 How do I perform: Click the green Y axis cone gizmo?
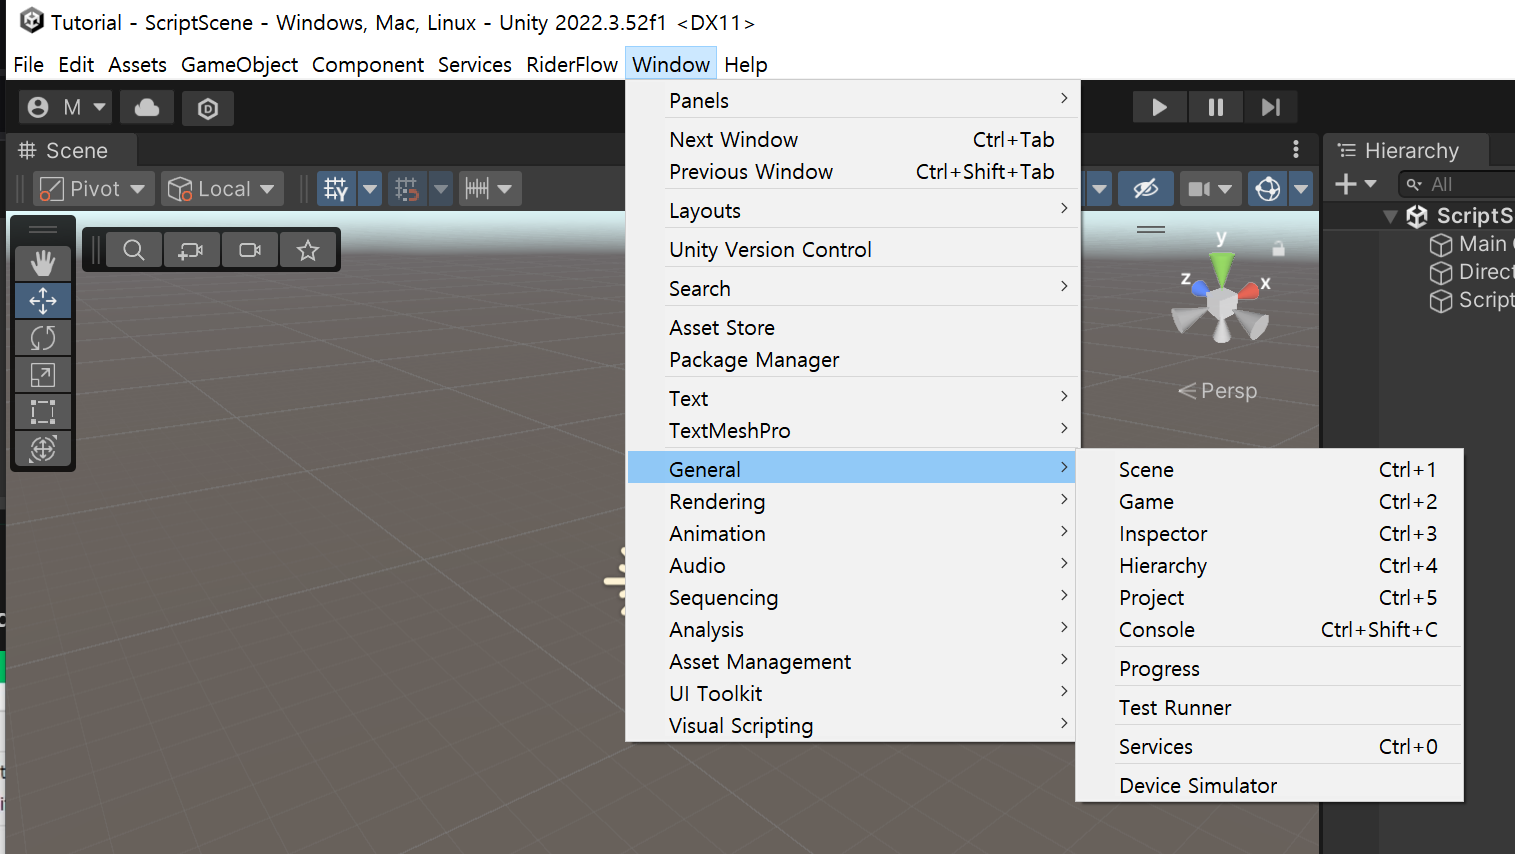point(1222,268)
